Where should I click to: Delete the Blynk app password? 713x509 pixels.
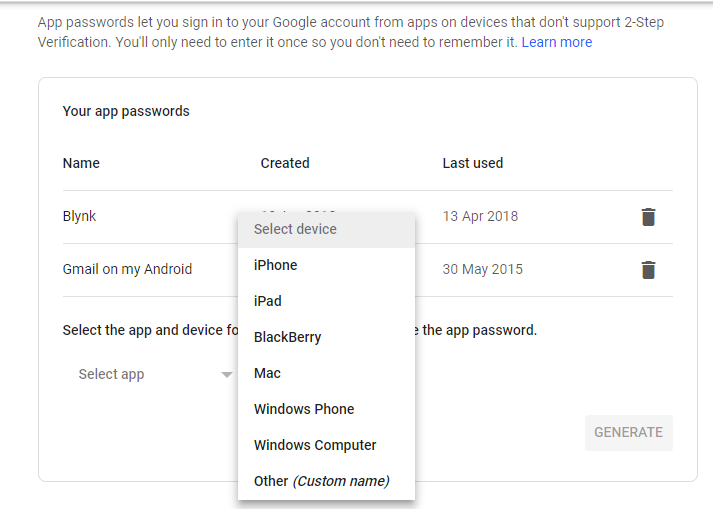(x=648, y=217)
